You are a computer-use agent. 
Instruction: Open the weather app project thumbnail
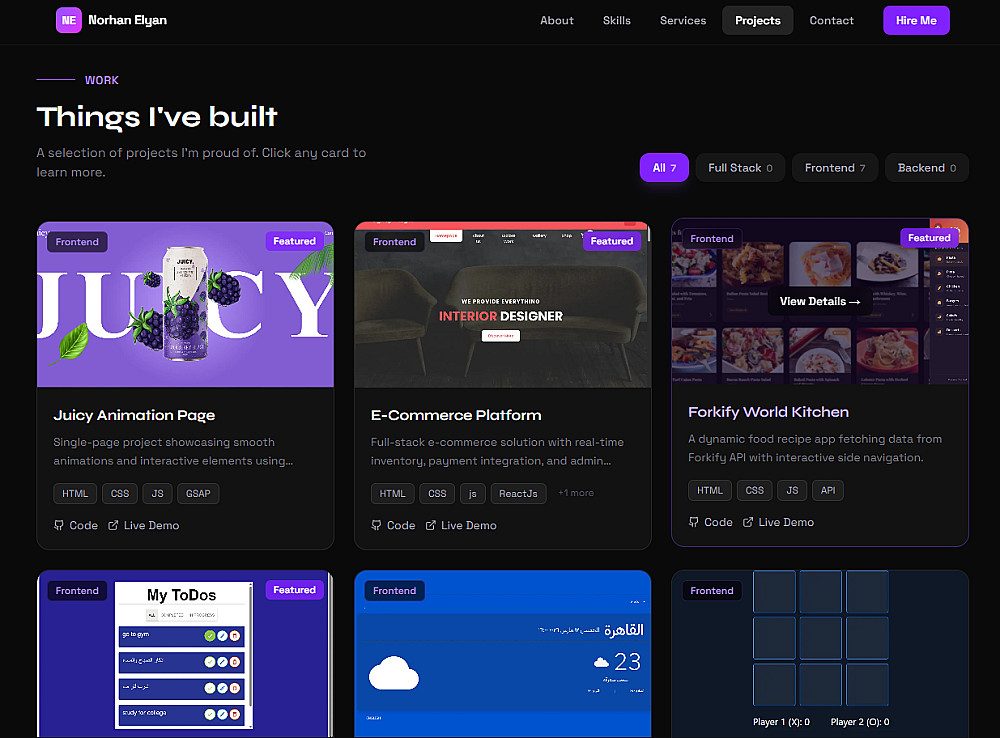503,654
